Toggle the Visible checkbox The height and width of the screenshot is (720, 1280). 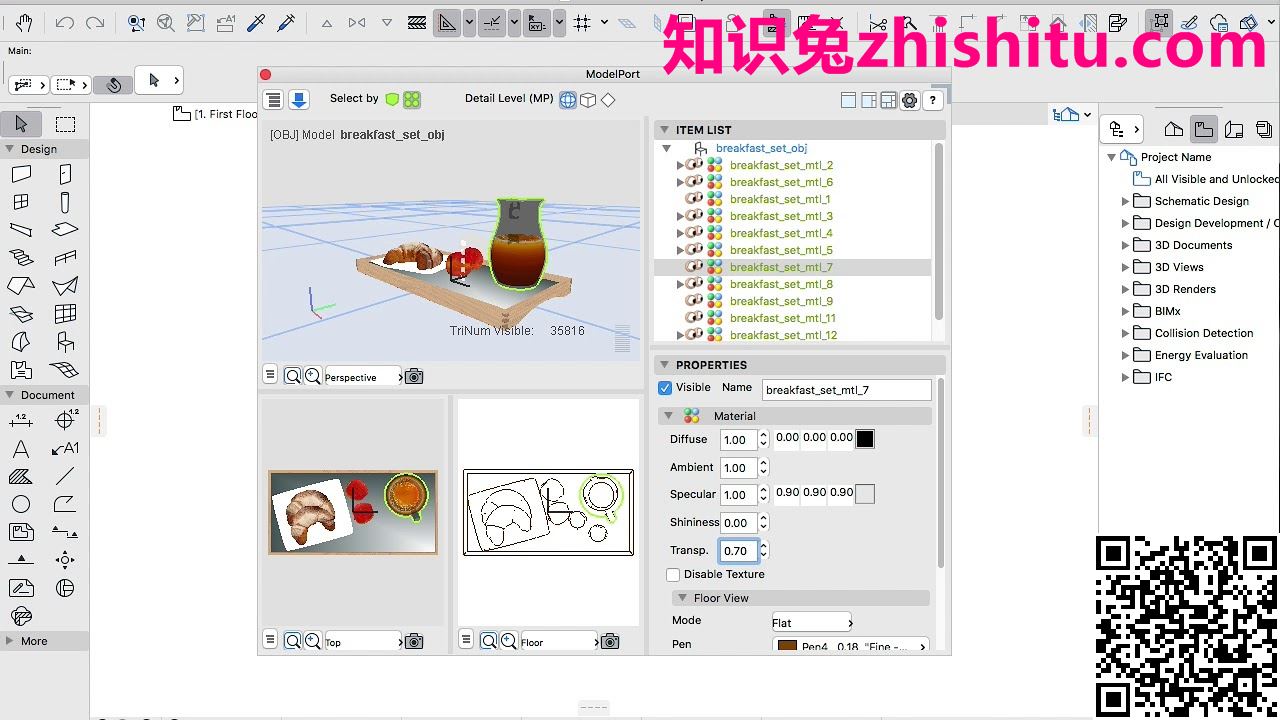(x=665, y=388)
